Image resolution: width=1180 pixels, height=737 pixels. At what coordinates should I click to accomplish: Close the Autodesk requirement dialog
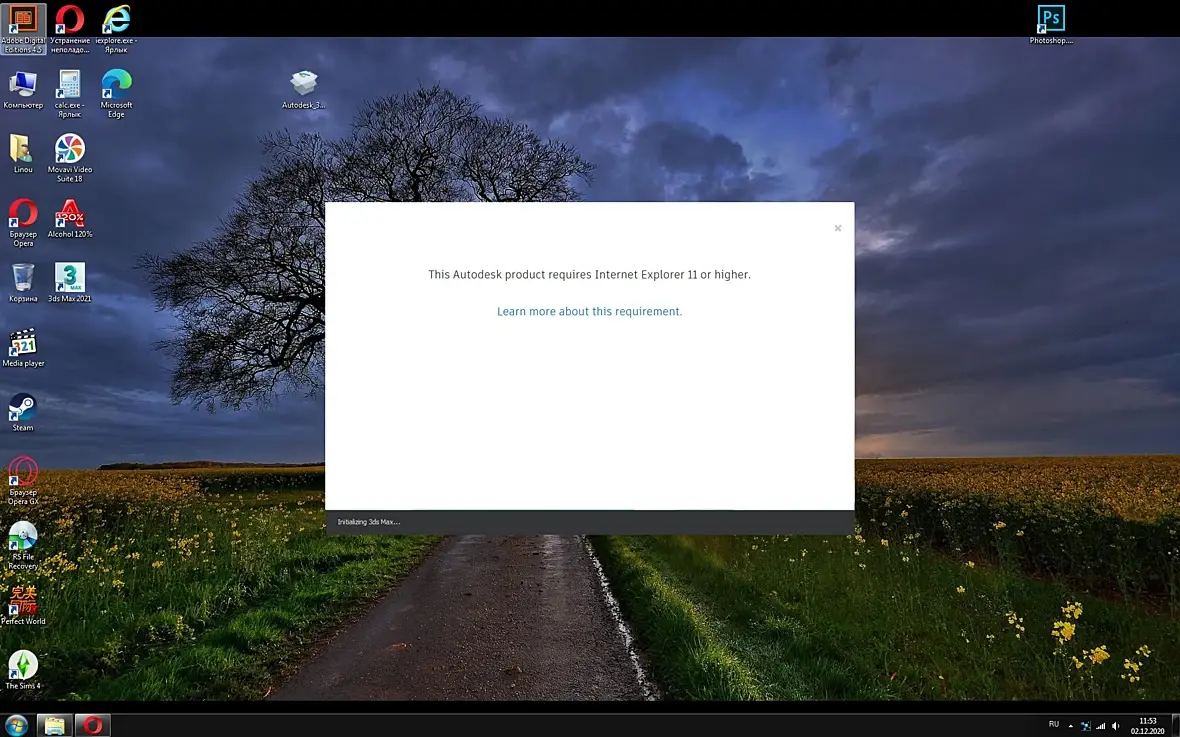click(x=838, y=228)
